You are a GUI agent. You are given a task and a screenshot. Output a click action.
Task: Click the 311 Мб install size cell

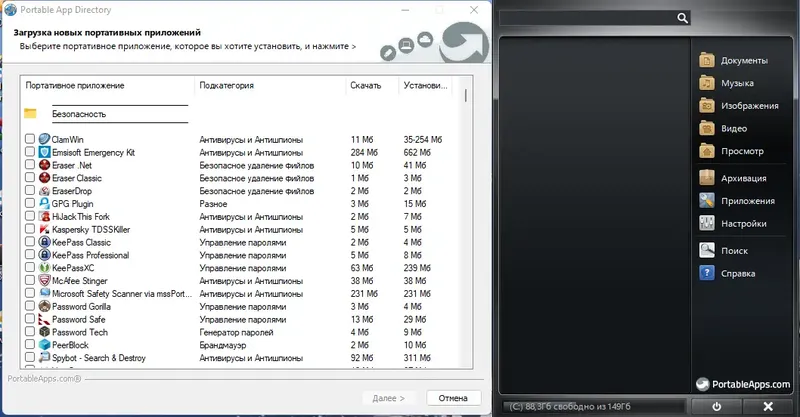tap(417, 358)
